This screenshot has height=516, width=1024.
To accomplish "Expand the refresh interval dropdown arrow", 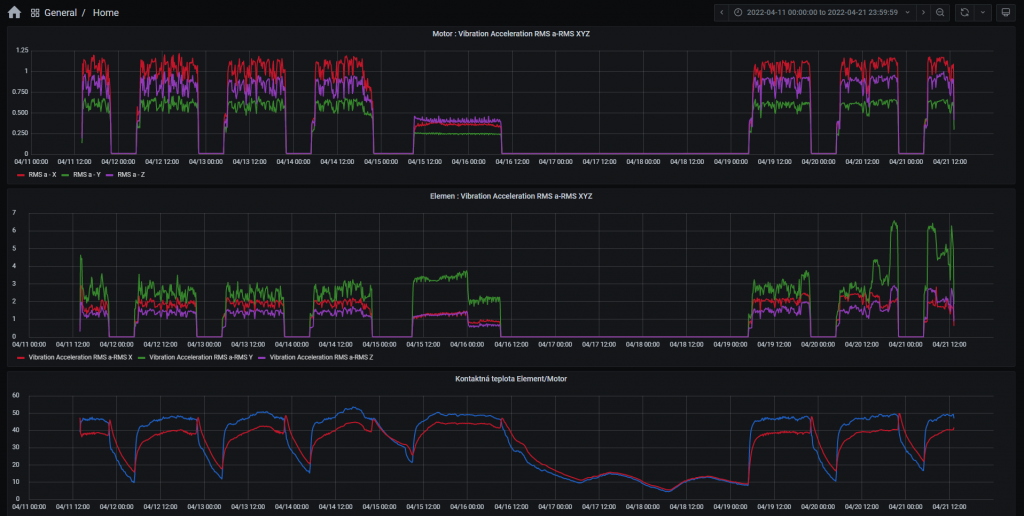I will [981, 13].
